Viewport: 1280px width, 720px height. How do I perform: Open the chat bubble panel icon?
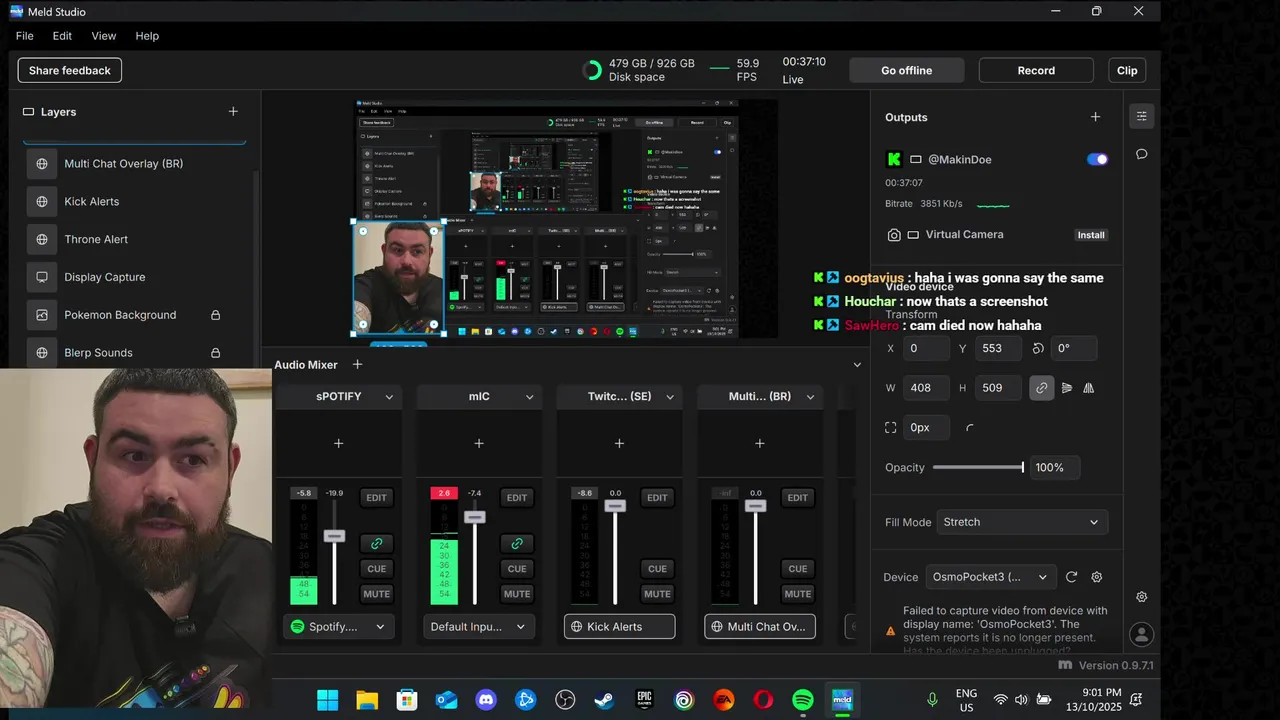(1141, 154)
